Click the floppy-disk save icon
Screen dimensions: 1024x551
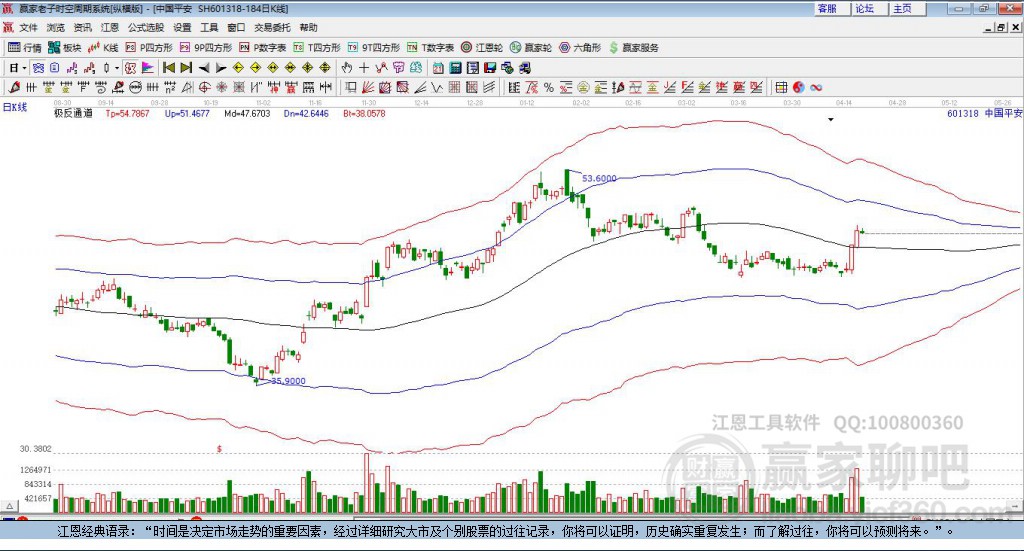[490, 68]
